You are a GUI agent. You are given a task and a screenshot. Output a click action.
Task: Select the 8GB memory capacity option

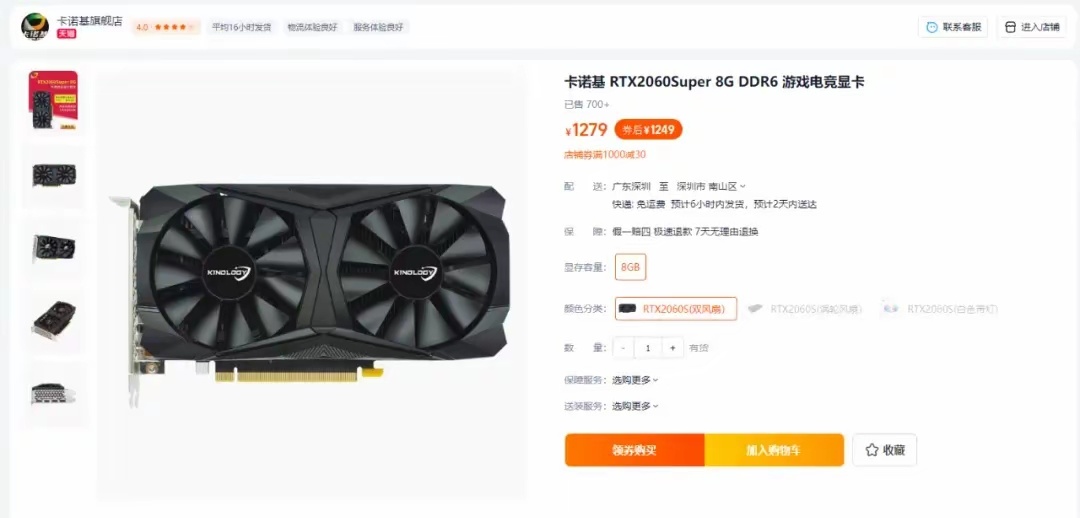click(630, 267)
